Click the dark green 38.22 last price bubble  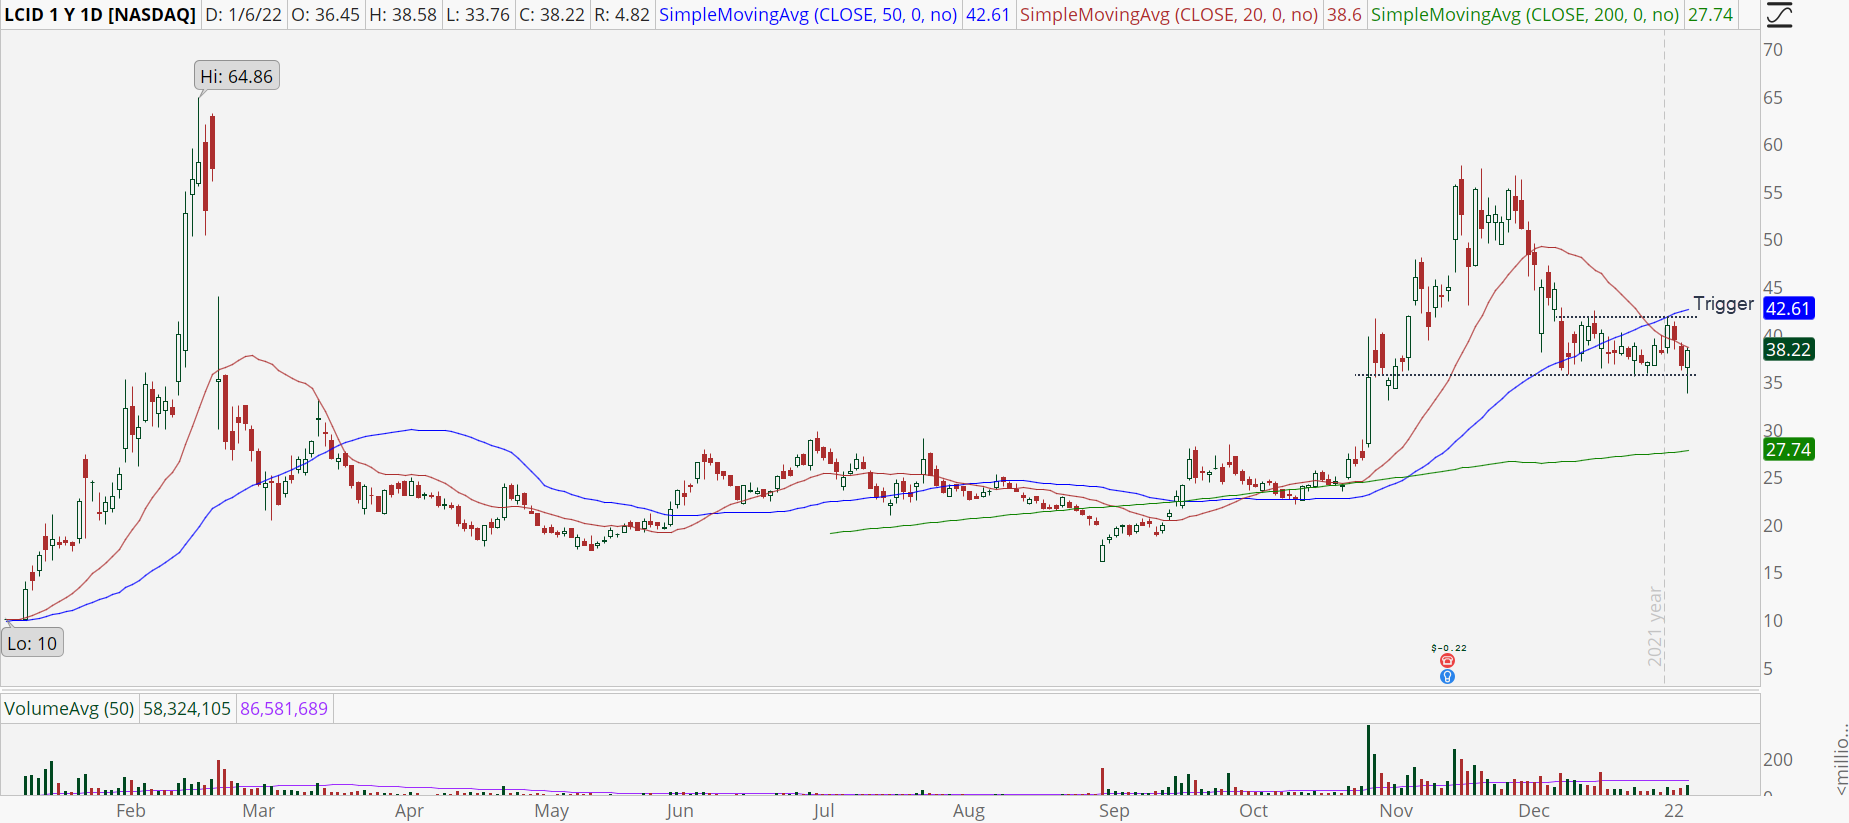1789,350
